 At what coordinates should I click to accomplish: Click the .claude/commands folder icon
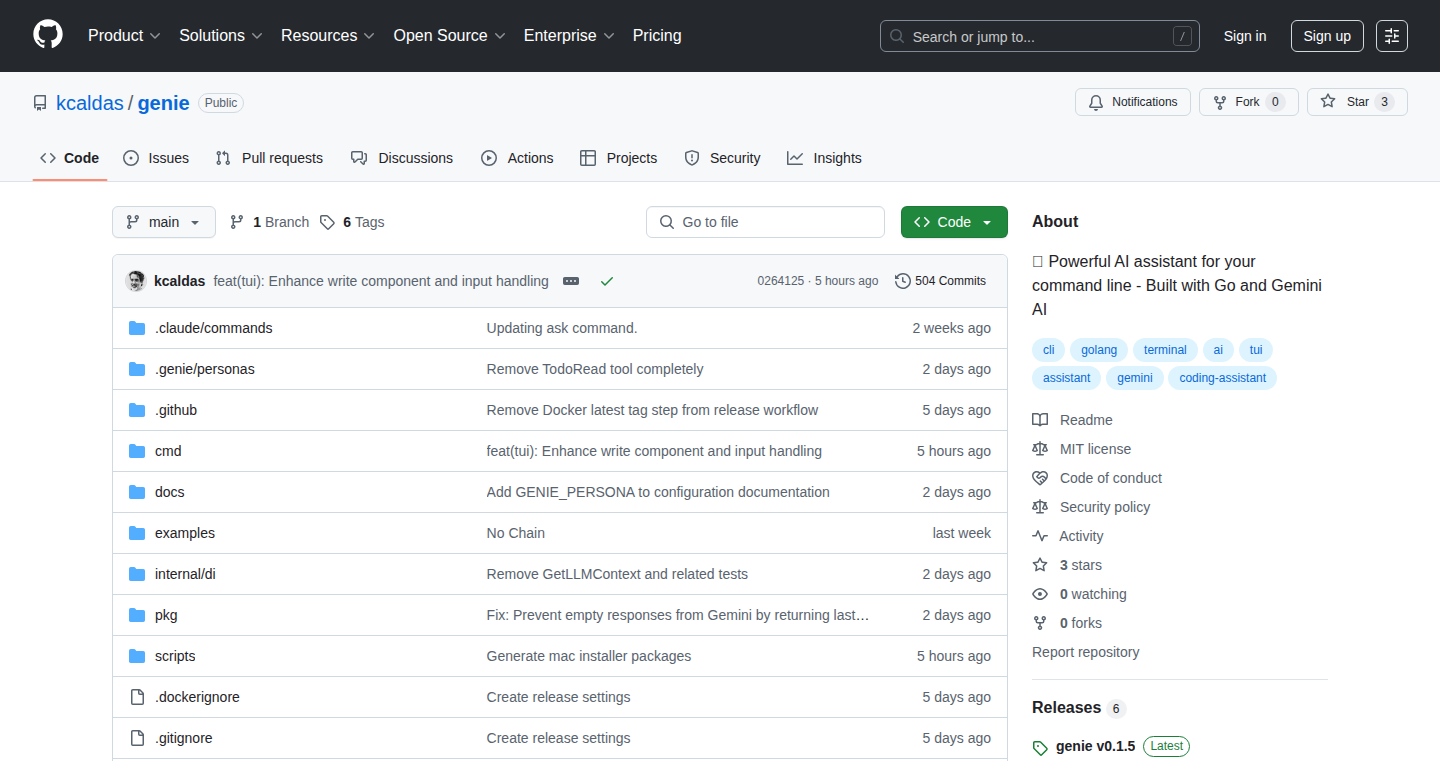[137, 328]
